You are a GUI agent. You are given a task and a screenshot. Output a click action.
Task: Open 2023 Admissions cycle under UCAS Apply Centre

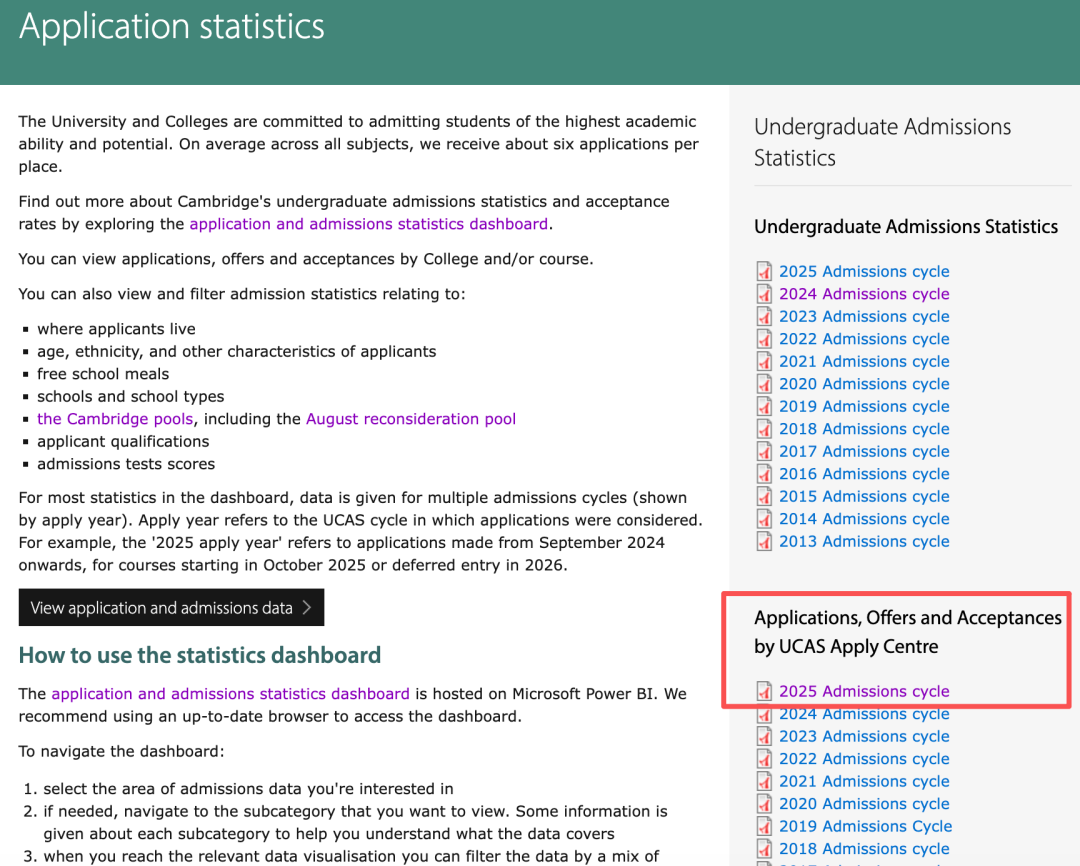click(864, 736)
